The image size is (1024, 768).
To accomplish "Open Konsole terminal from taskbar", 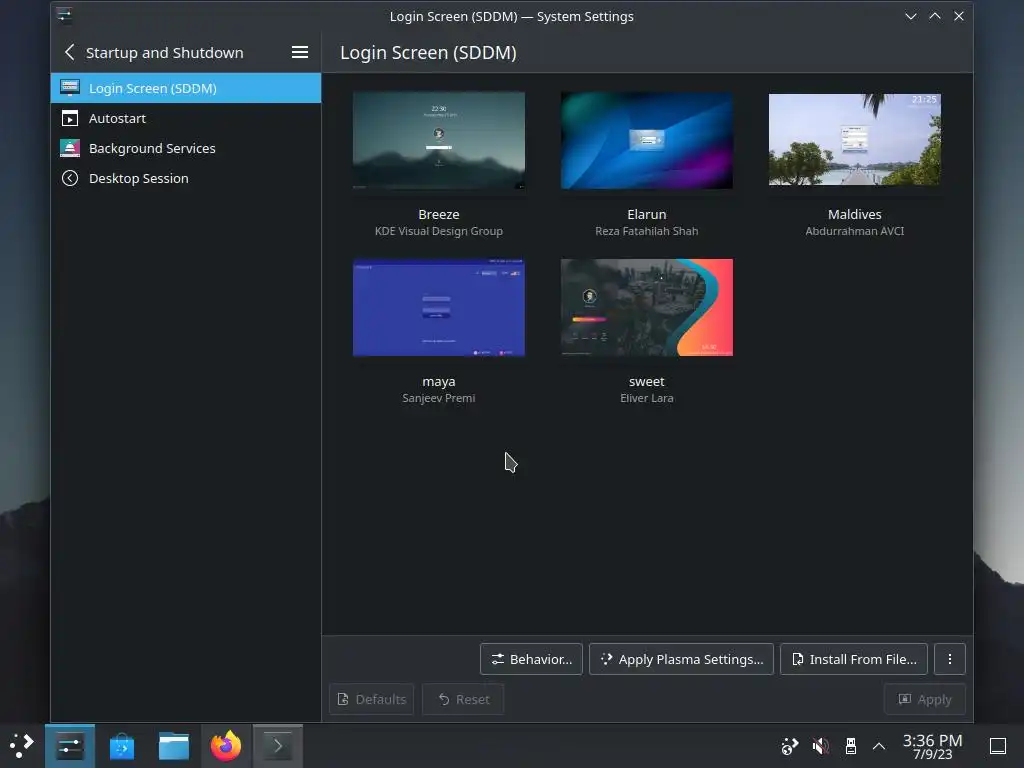I will pyautogui.click(x=278, y=746).
